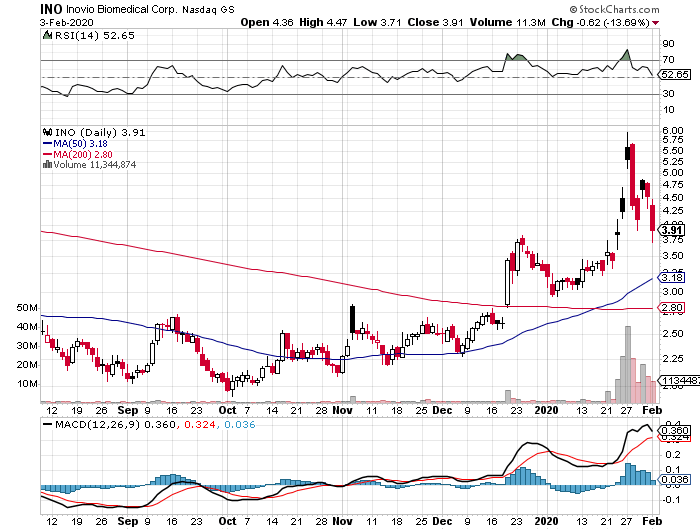700x530 pixels.
Task: Click the Nov marker below the price panel
Action: (342, 410)
